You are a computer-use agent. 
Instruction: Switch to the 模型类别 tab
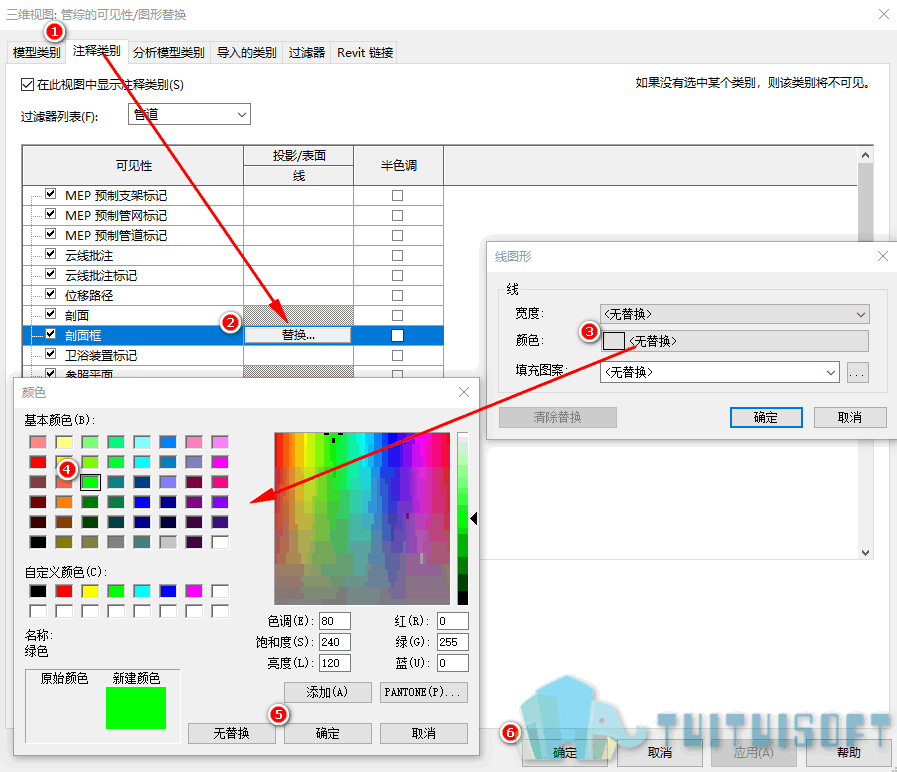(x=36, y=53)
